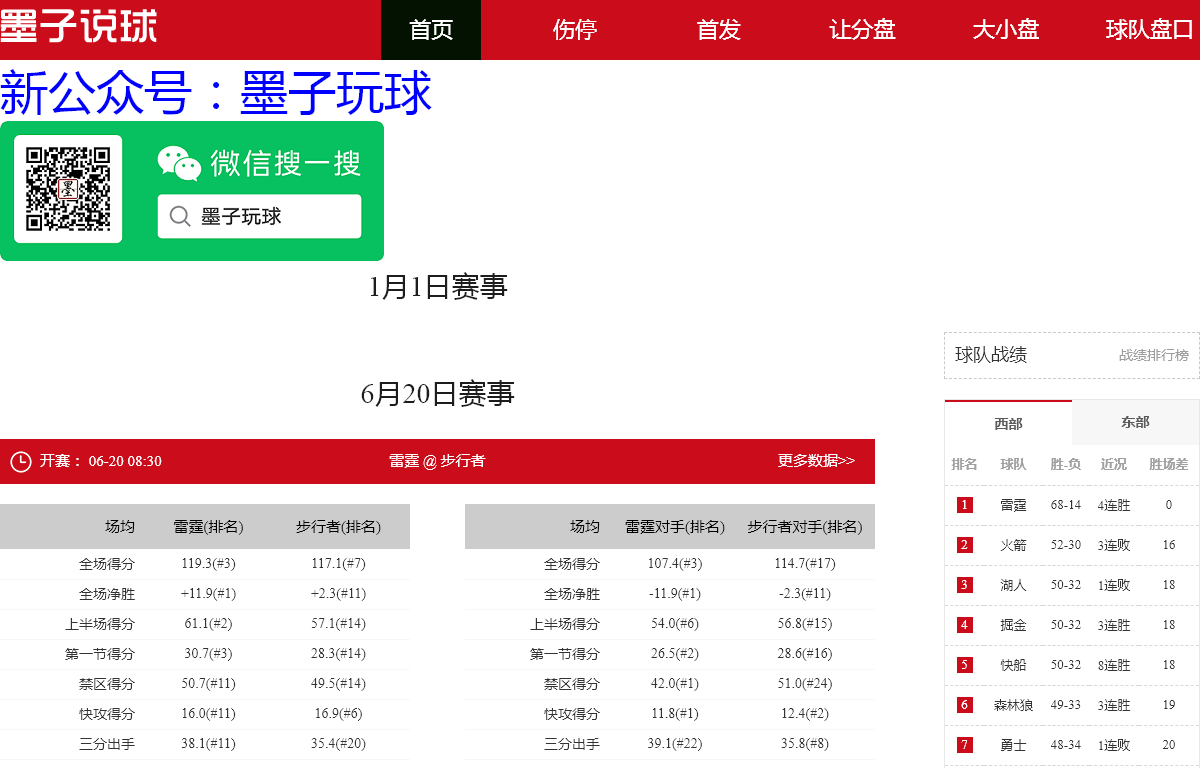Select team 勇士 in standings
Image resolution: width=1200 pixels, height=768 pixels.
(1013, 745)
